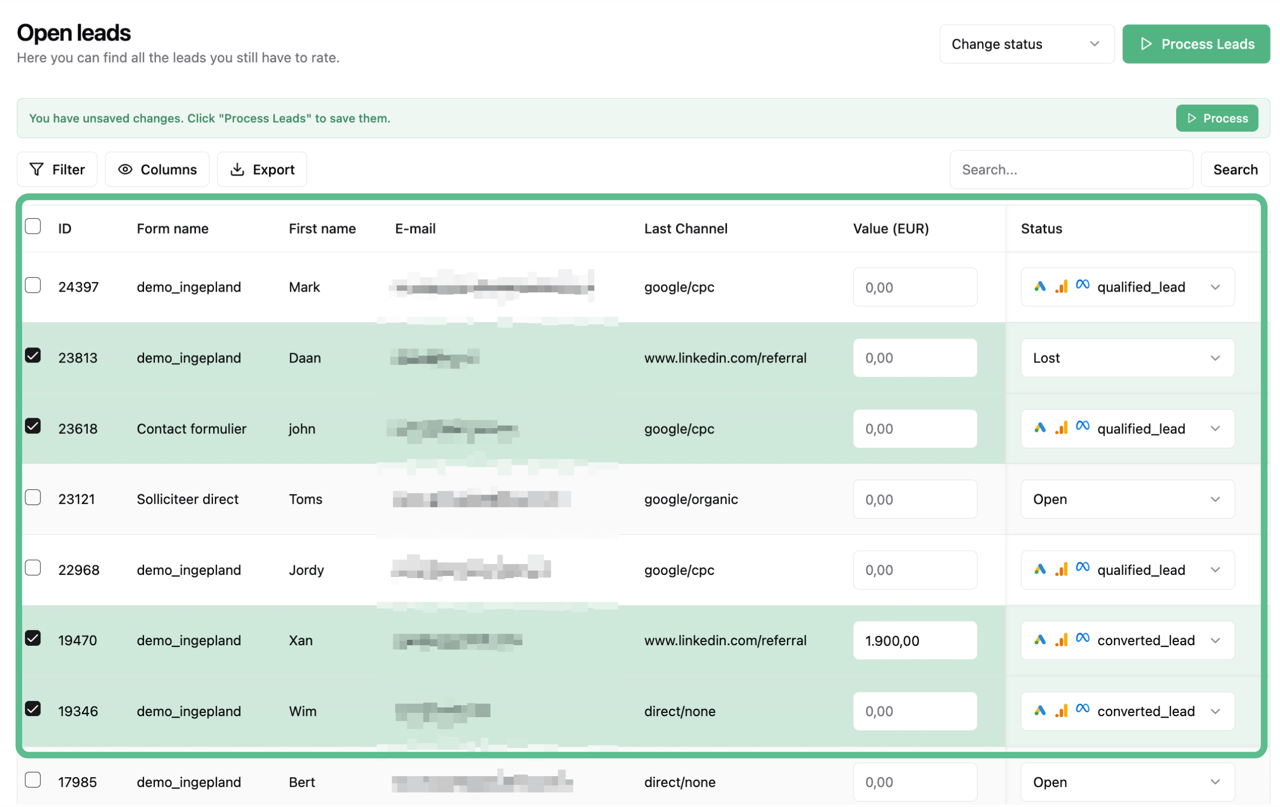
Task: Click the Form name column header
Action: (x=173, y=229)
